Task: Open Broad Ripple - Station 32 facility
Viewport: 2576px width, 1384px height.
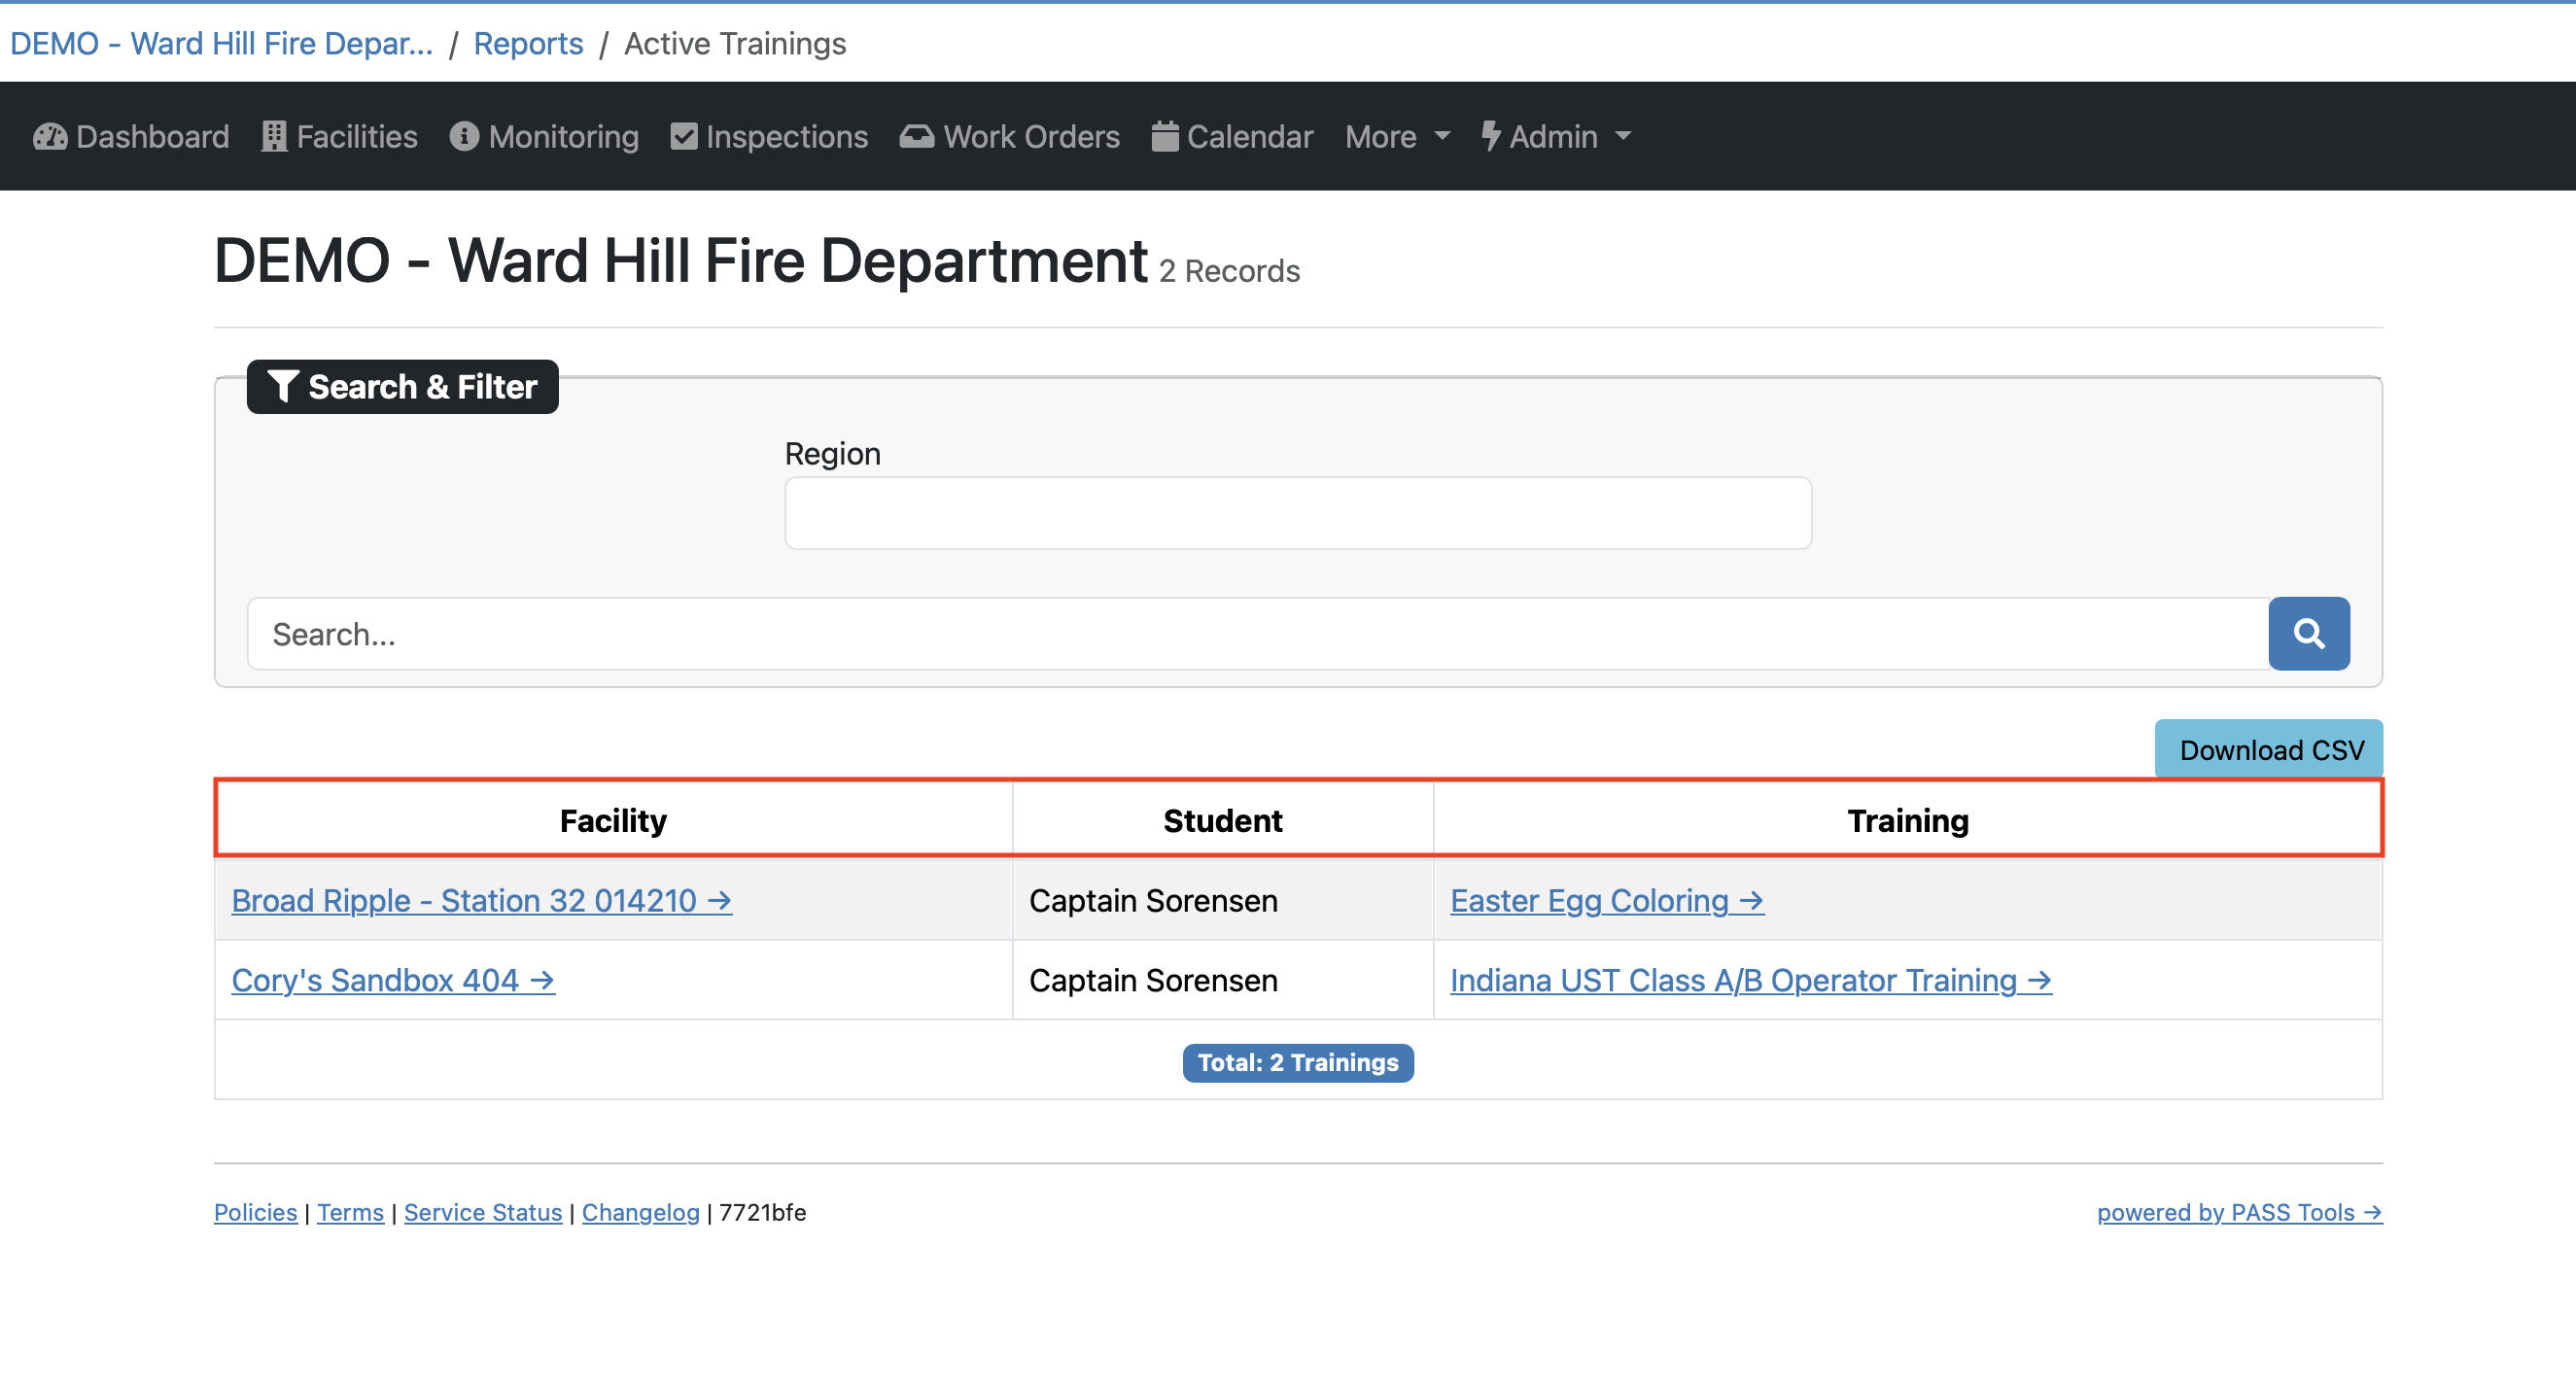Action: coord(481,901)
